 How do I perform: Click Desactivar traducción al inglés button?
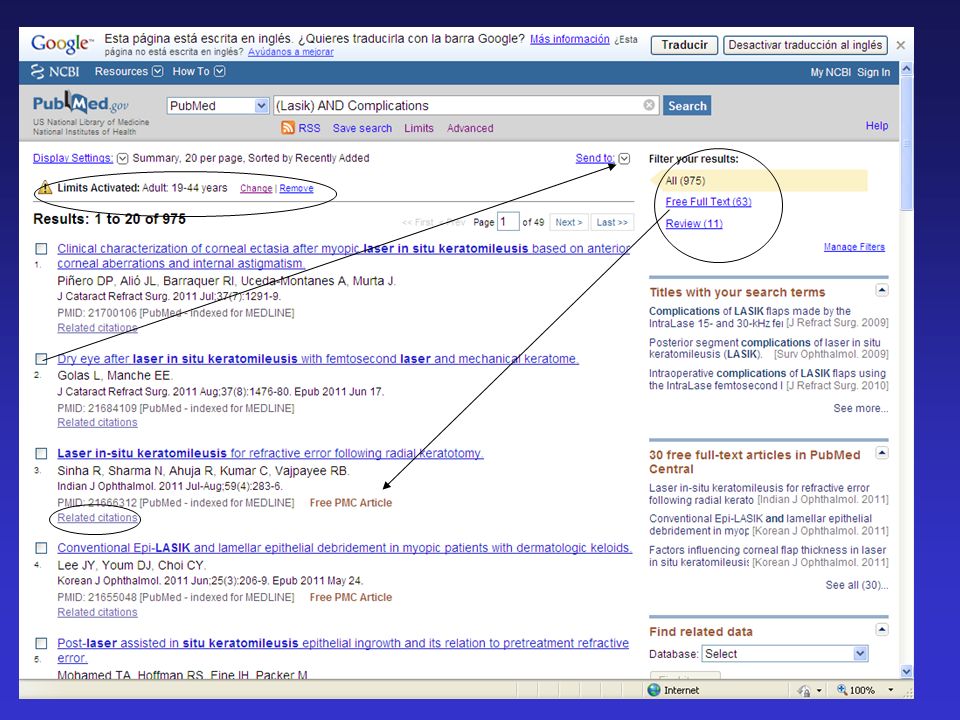[805, 45]
